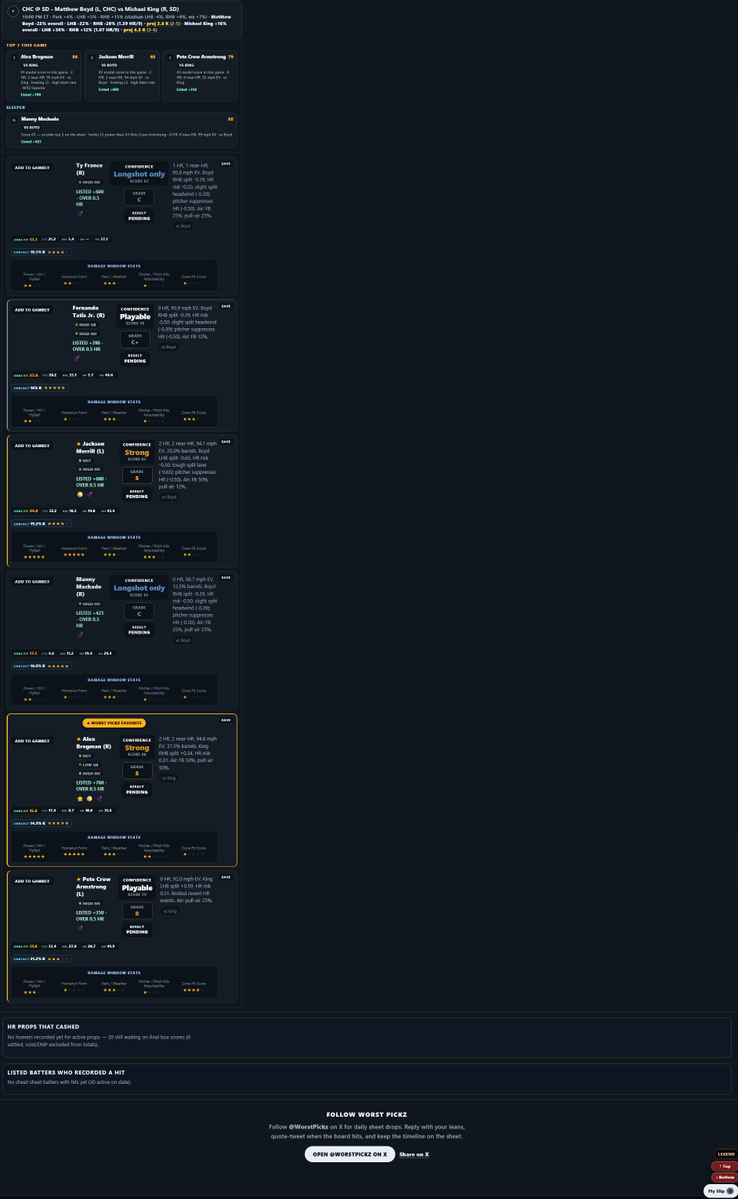Click Ty France contact star rating pill
This screenshot has width=738, height=1199.
[41, 252]
